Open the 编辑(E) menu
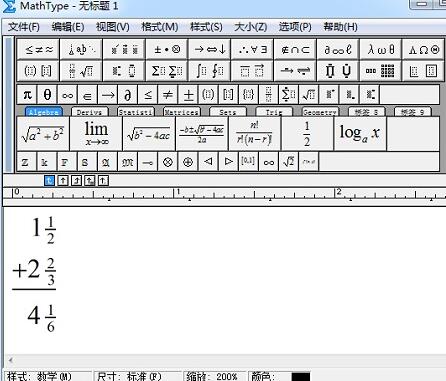The height and width of the screenshot is (381, 446). click(68, 27)
